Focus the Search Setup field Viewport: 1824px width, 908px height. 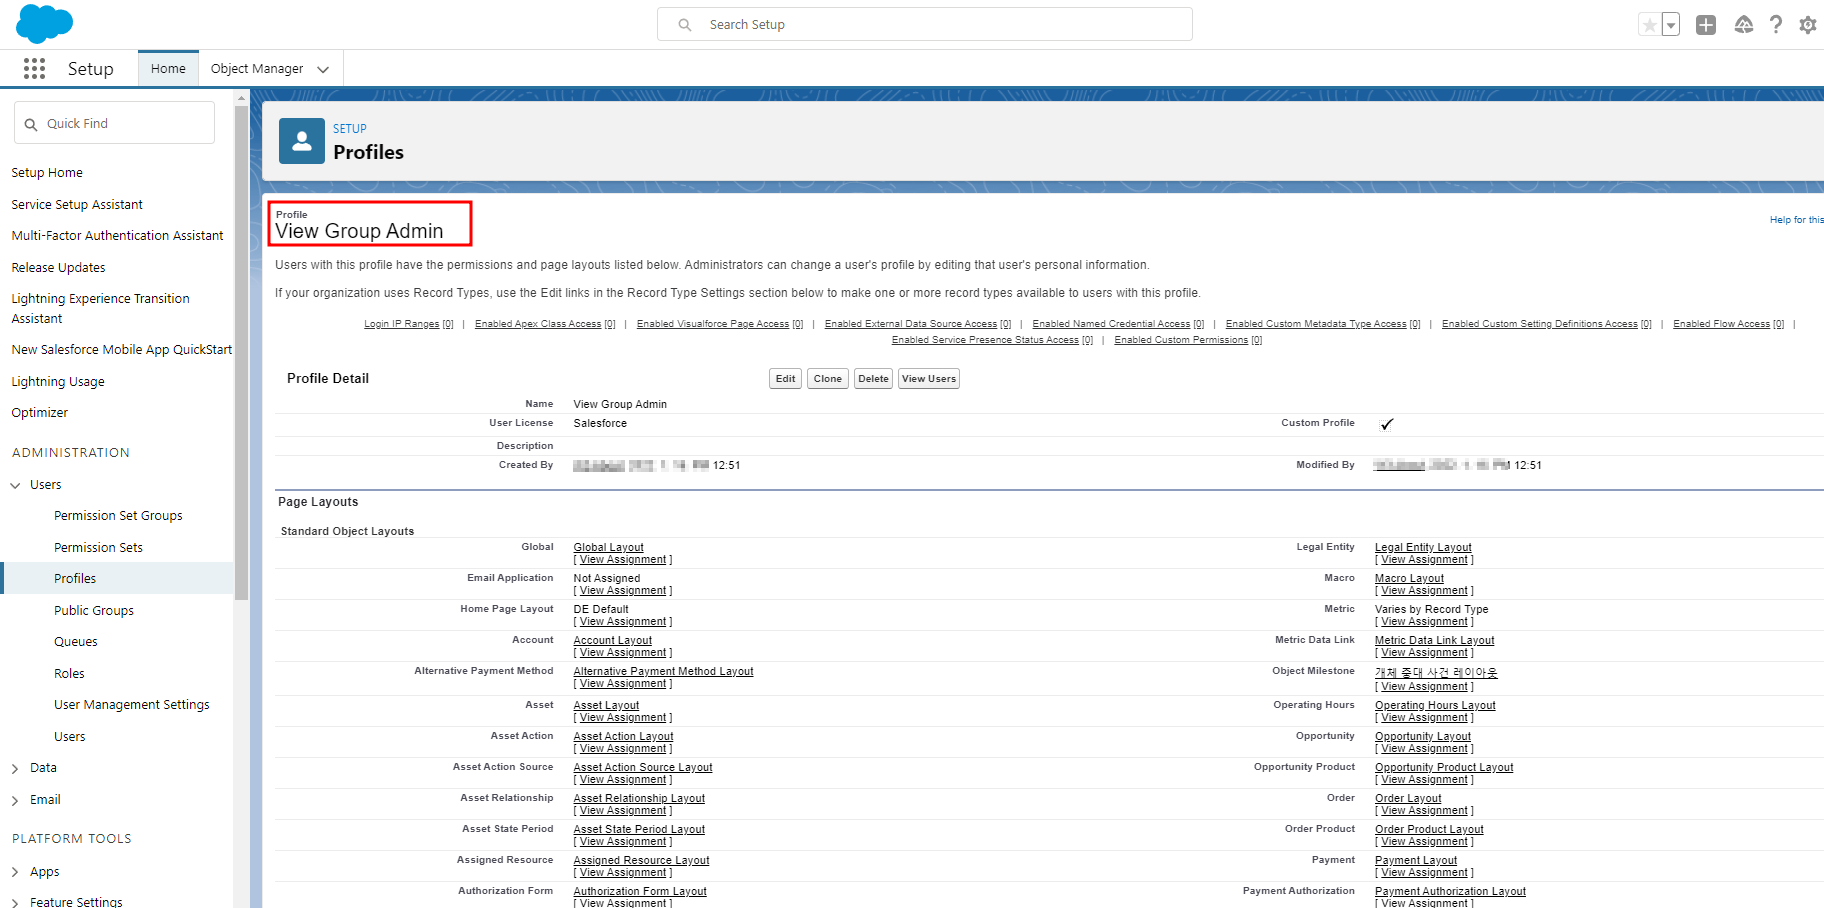click(x=924, y=24)
